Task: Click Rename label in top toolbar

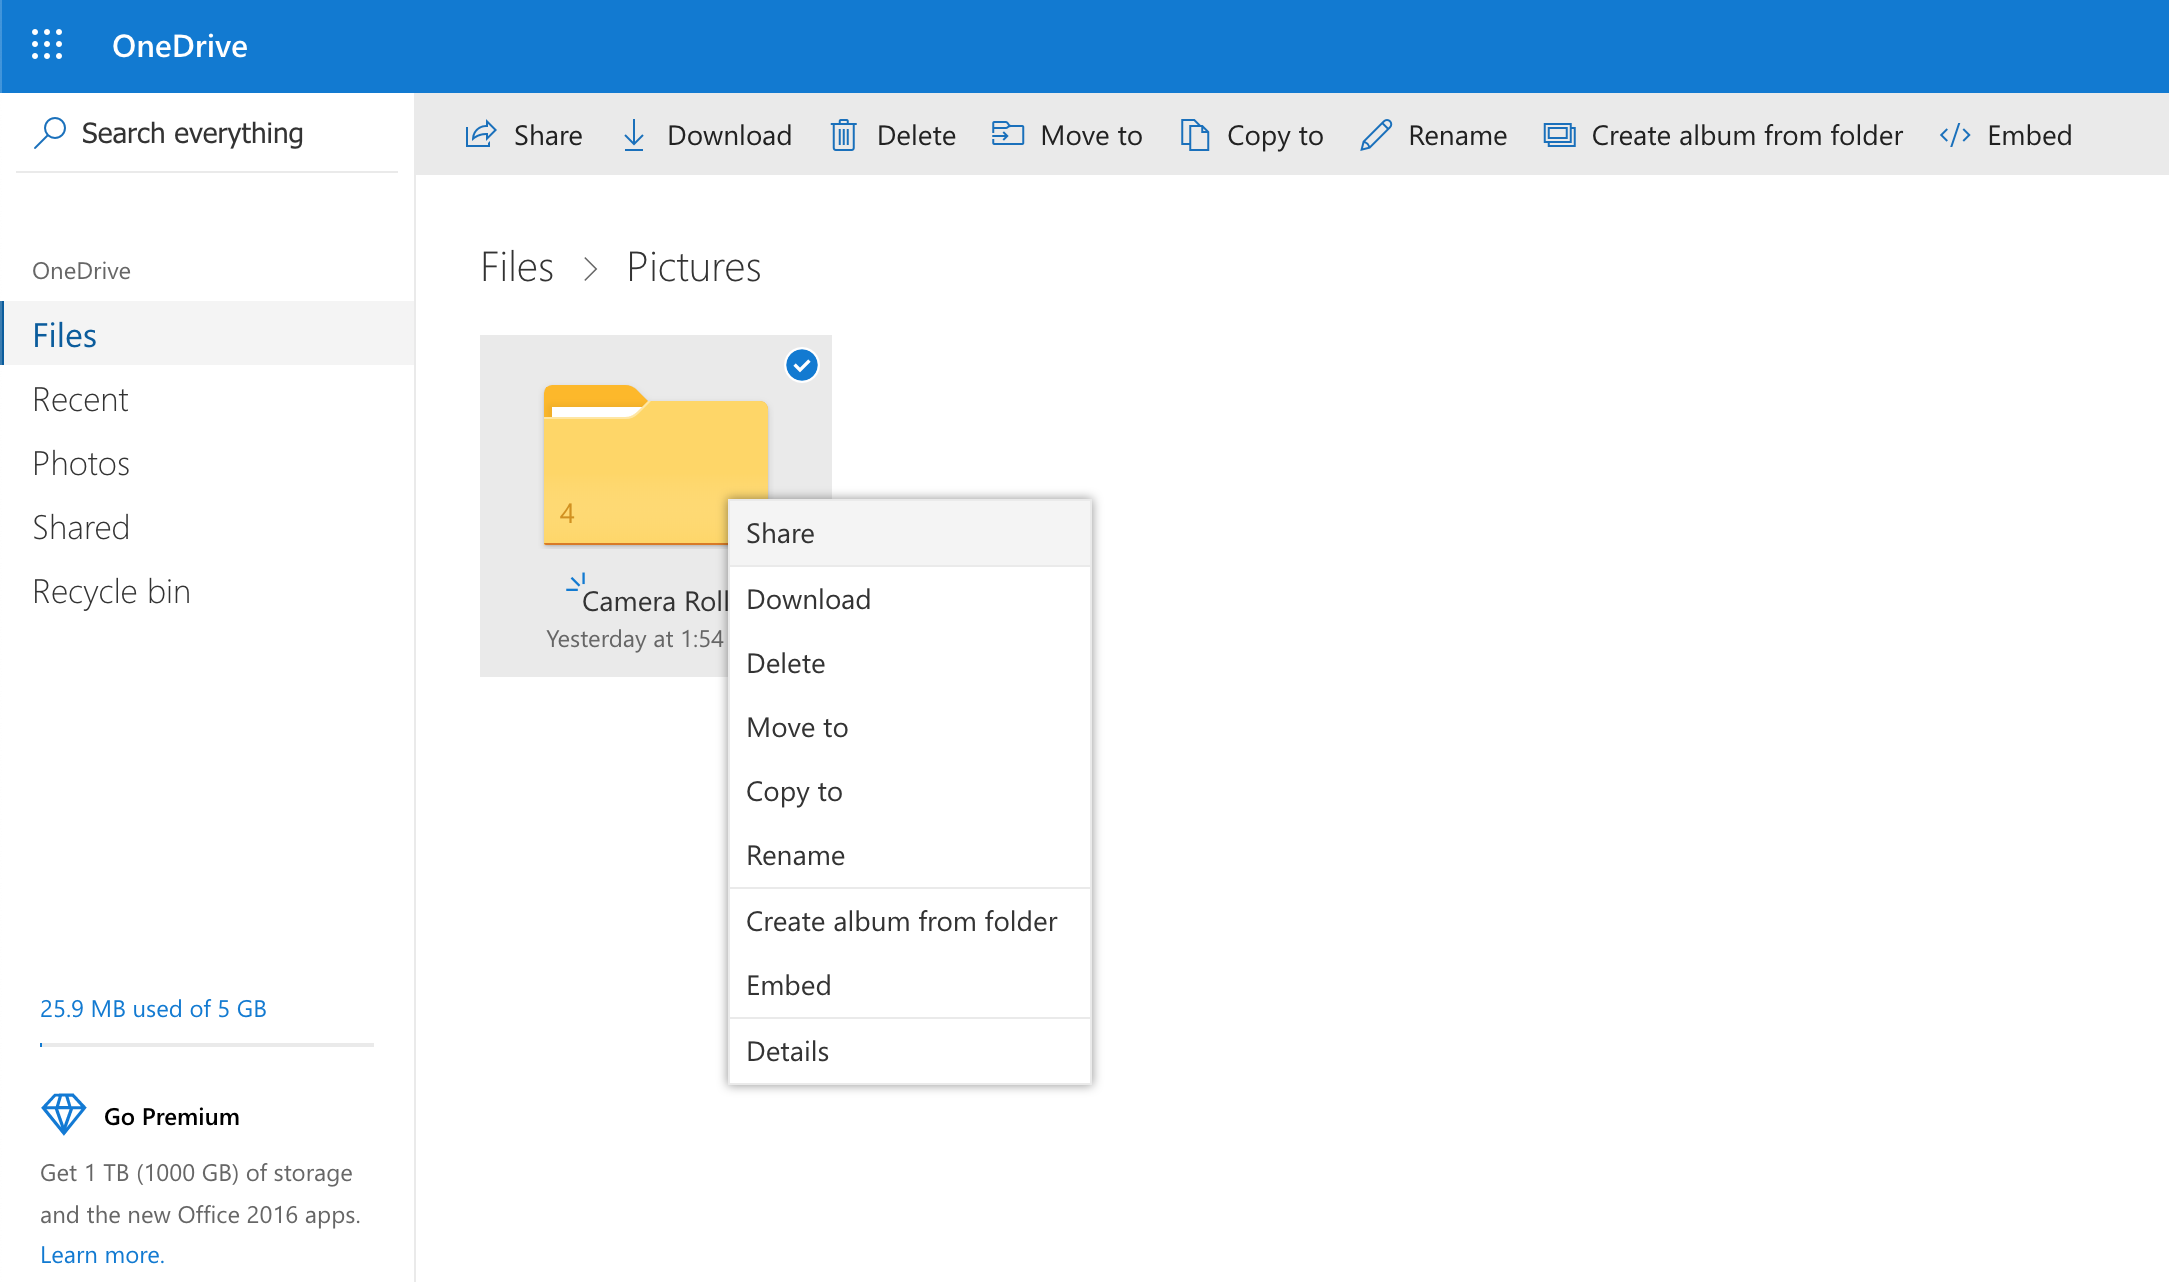Action: pyautogui.click(x=1457, y=135)
